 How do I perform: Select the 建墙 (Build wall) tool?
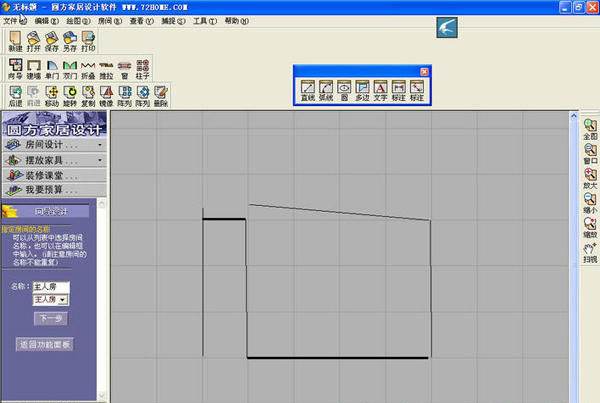coord(33,69)
